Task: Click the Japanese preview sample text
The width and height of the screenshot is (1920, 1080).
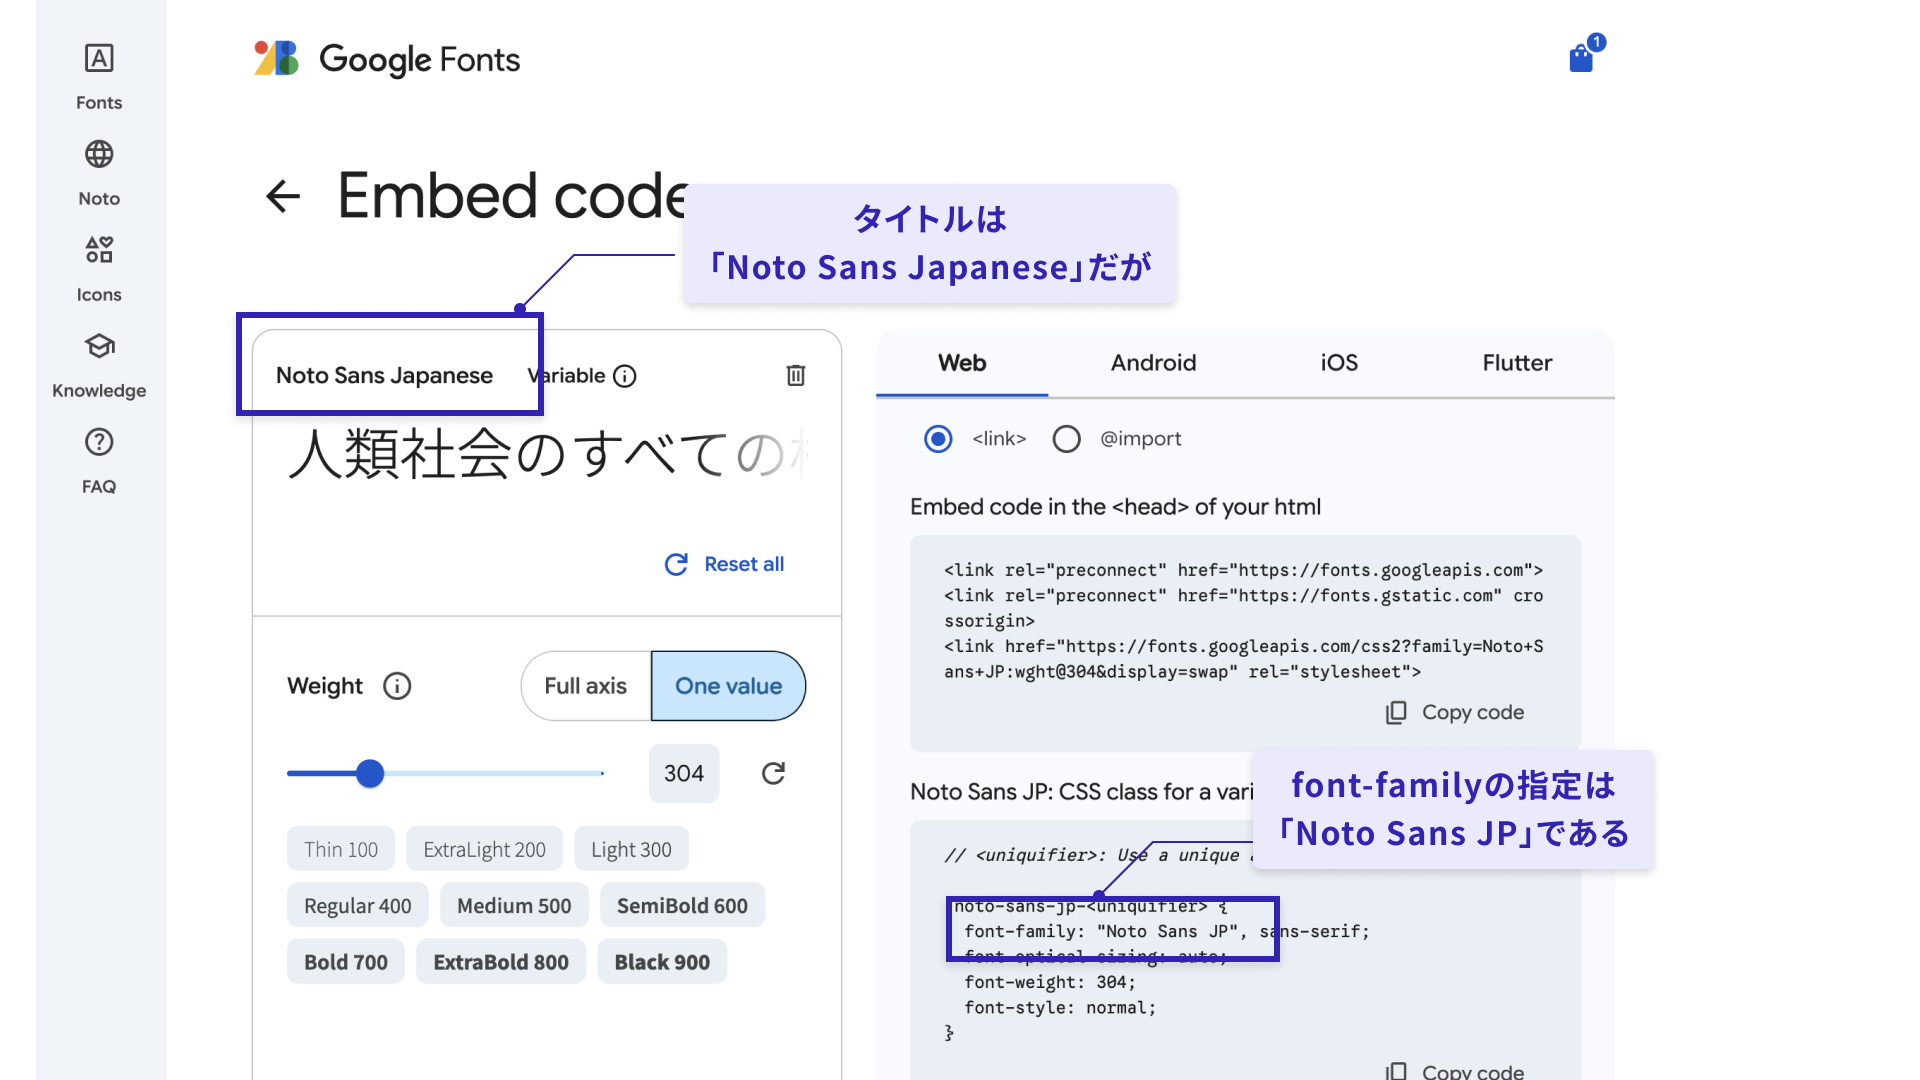Action: (547, 453)
